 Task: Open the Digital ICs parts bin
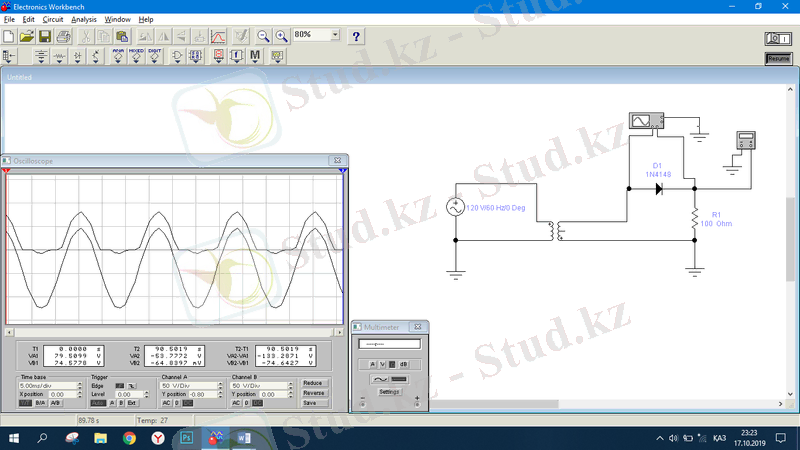coord(155,56)
